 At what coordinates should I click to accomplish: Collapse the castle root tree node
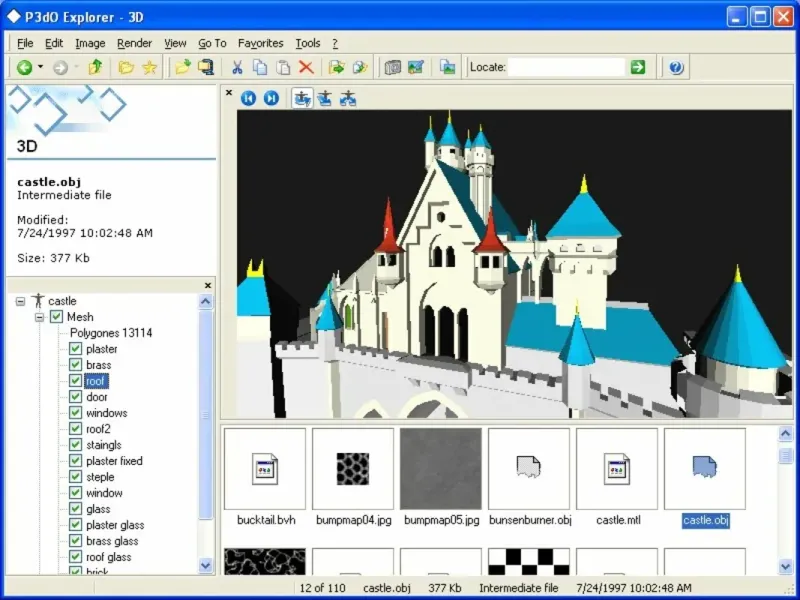tap(21, 301)
